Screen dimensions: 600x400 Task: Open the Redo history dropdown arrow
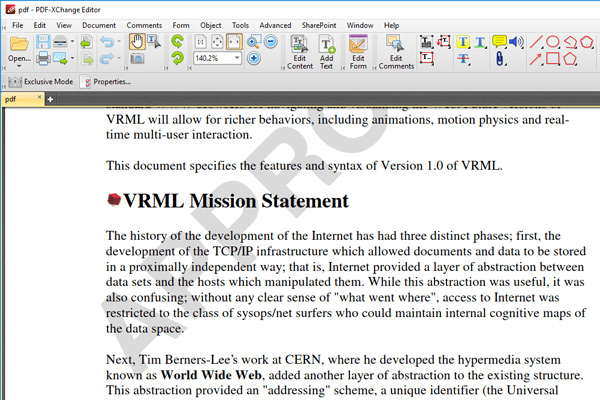pos(119,58)
